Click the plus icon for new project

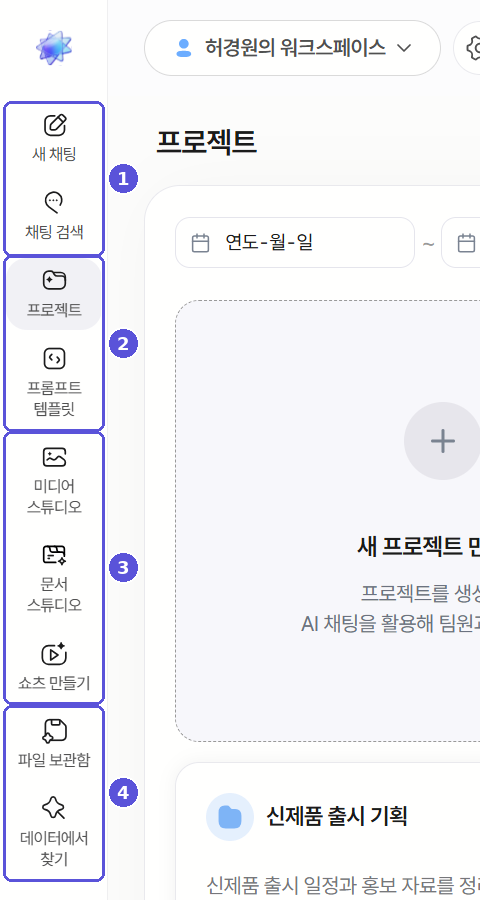[443, 441]
